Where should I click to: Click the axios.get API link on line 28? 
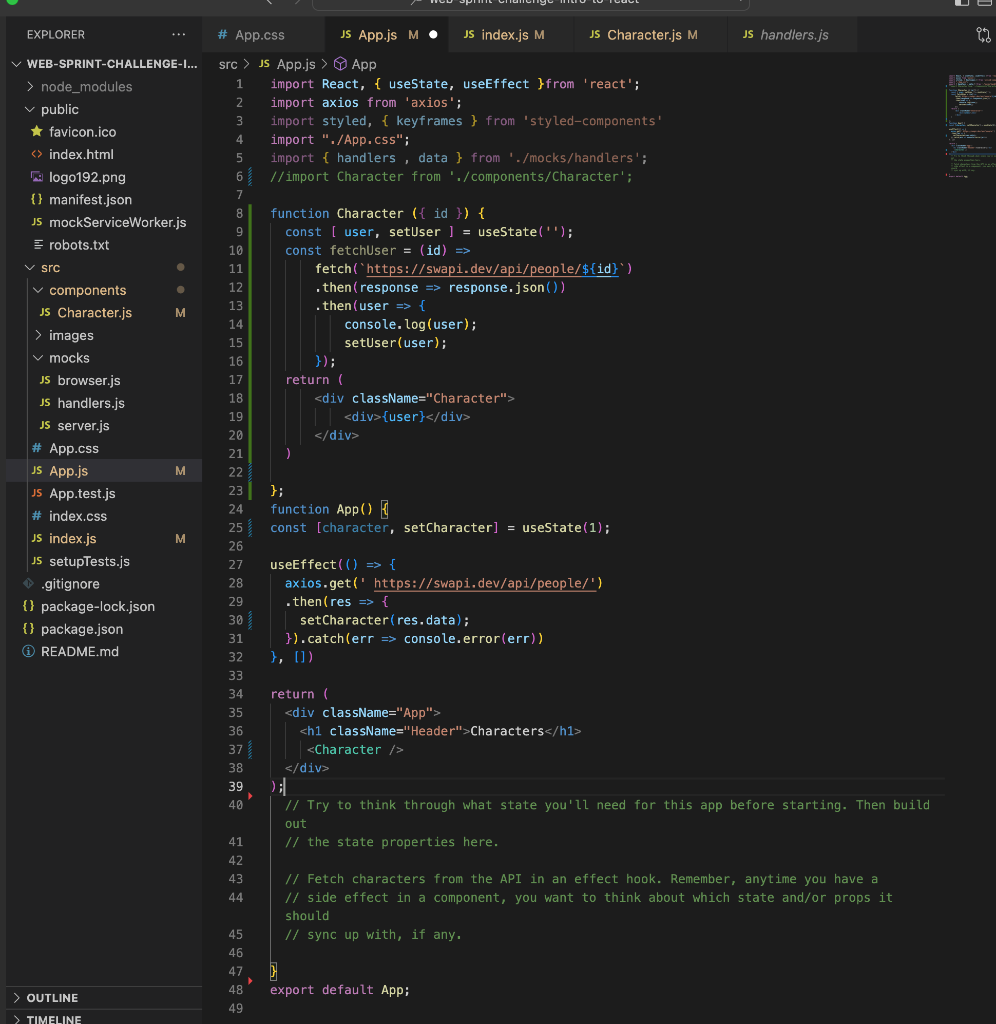point(487,583)
